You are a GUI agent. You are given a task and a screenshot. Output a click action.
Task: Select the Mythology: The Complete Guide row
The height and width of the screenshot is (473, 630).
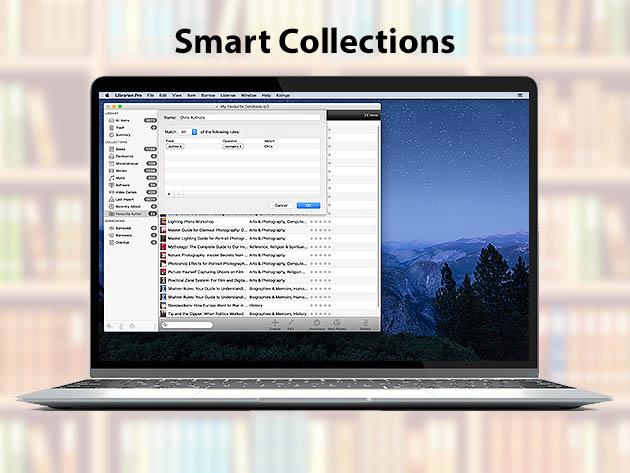pos(268,247)
